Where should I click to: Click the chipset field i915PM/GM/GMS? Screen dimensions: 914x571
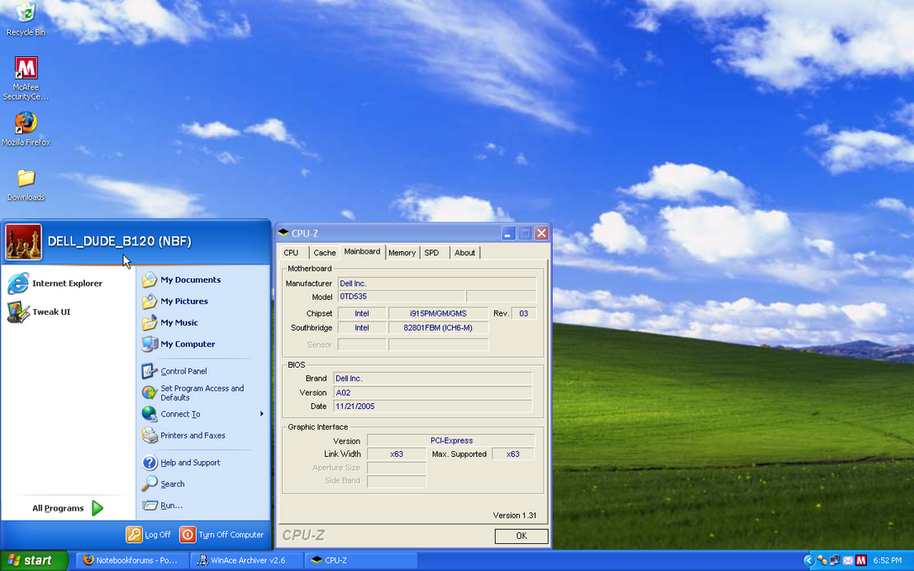[x=438, y=313]
